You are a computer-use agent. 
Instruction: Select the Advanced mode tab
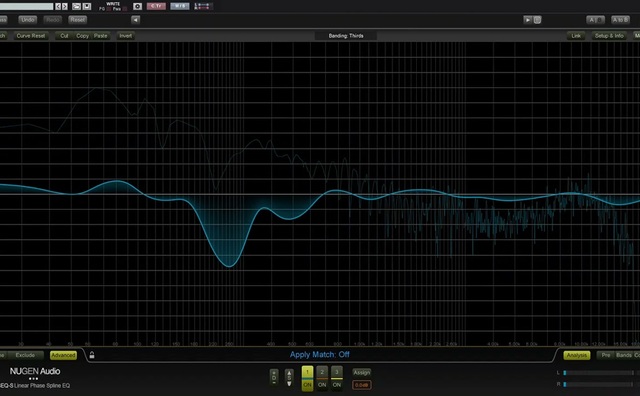click(63, 355)
